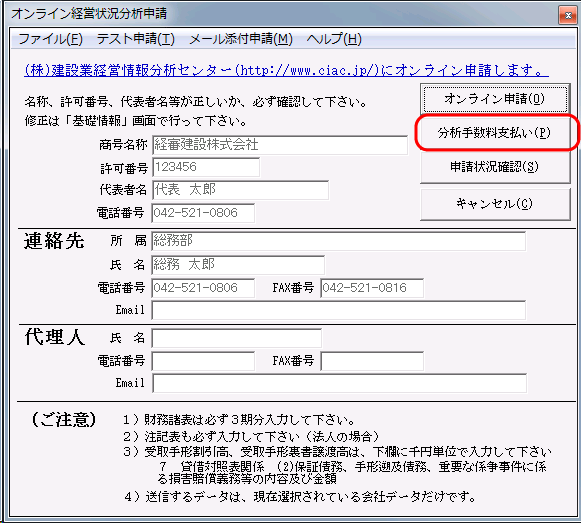Screen dimensions: 581x523
Task: Focus the 連絡先 Email input field
Action: tap(339, 310)
